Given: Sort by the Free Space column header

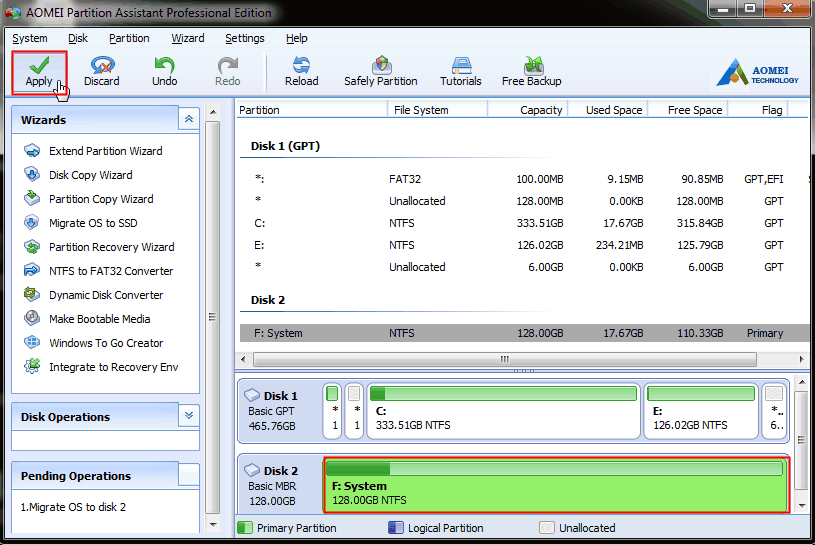Looking at the screenshot, I should point(688,110).
